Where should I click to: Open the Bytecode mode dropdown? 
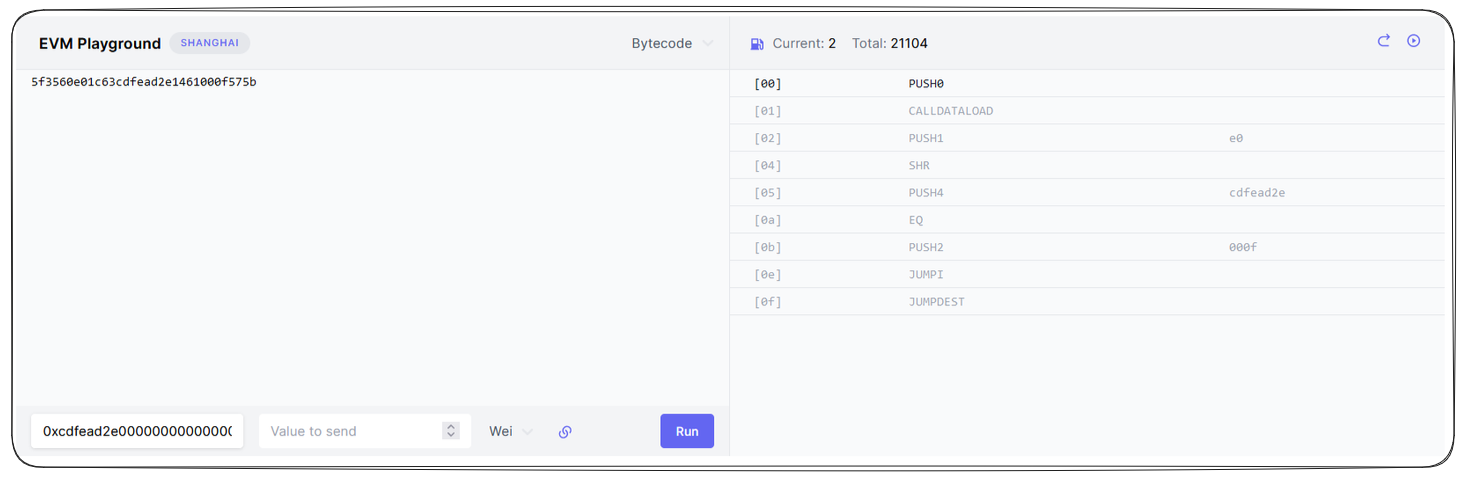click(672, 44)
